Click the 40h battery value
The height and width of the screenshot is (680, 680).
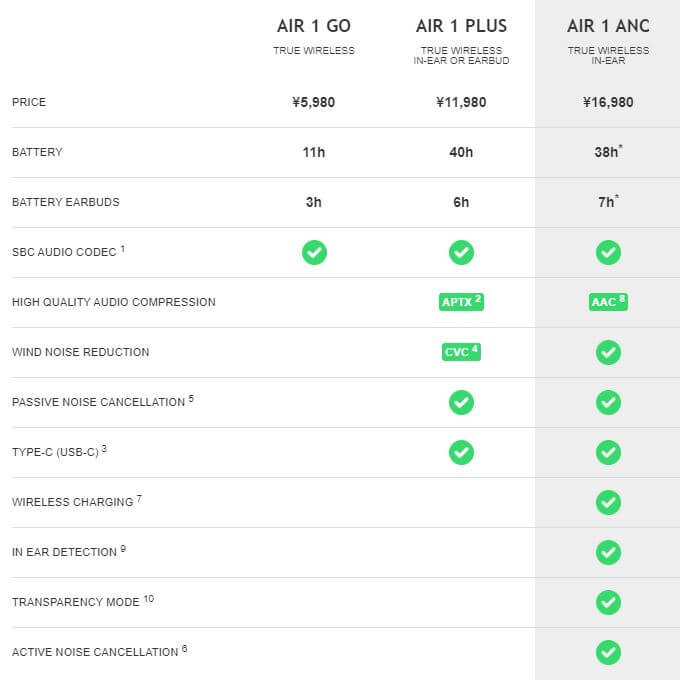[461, 152]
